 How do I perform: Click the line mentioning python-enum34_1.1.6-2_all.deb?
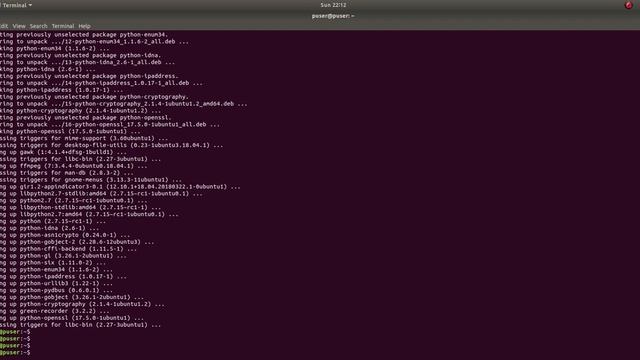pos(94,42)
